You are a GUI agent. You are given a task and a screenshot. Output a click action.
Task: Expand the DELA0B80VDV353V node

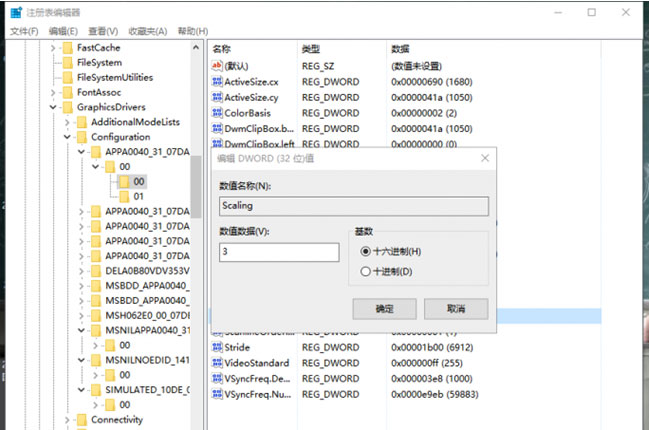point(81,272)
